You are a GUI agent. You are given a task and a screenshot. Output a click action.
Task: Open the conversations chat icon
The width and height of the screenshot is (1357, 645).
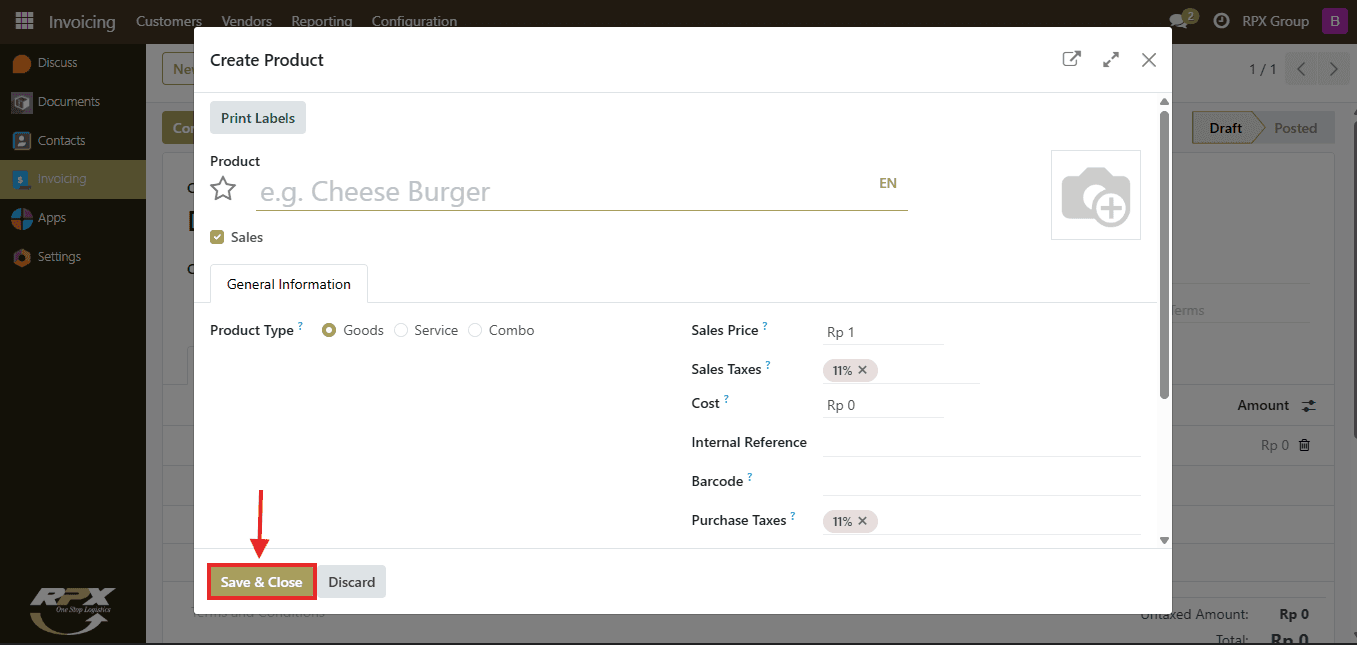(x=1180, y=20)
